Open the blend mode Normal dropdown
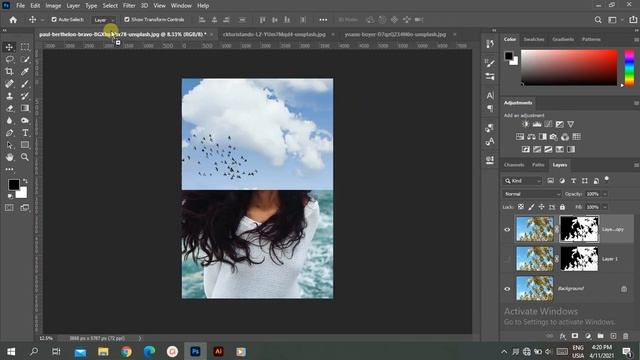This screenshot has height=360, width=640. click(x=532, y=194)
